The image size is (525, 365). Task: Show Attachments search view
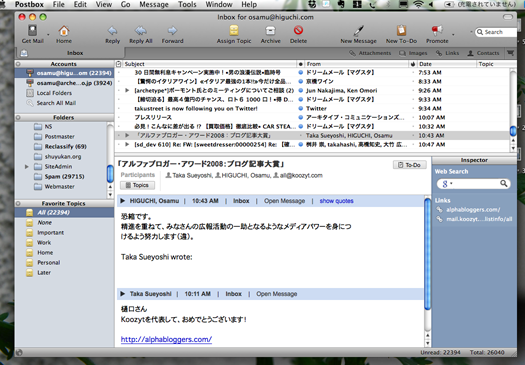click(370, 53)
